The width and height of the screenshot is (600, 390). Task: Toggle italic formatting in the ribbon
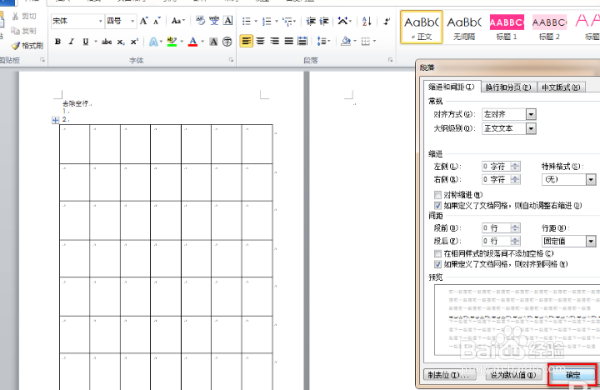(71, 41)
